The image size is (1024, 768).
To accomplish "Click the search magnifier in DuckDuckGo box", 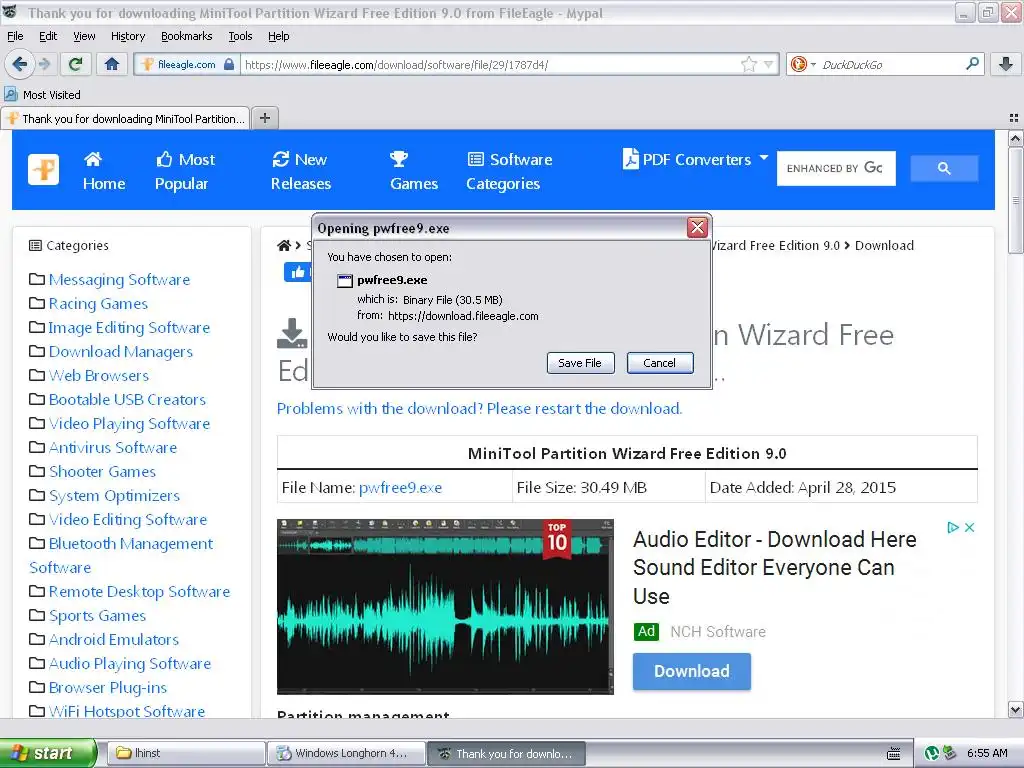I will 972,64.
